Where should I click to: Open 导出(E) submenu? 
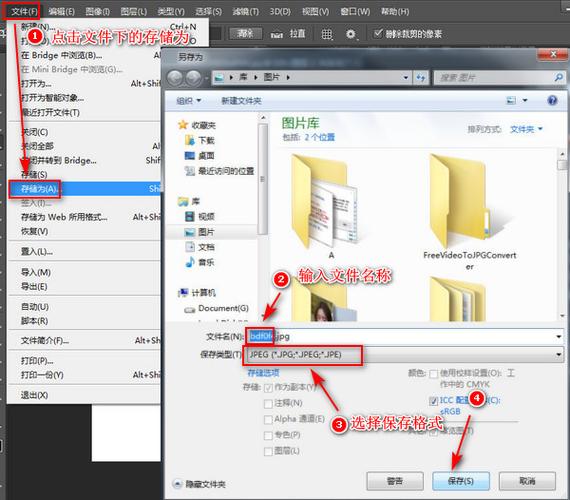pyautogui.click(x=84, y=286)
